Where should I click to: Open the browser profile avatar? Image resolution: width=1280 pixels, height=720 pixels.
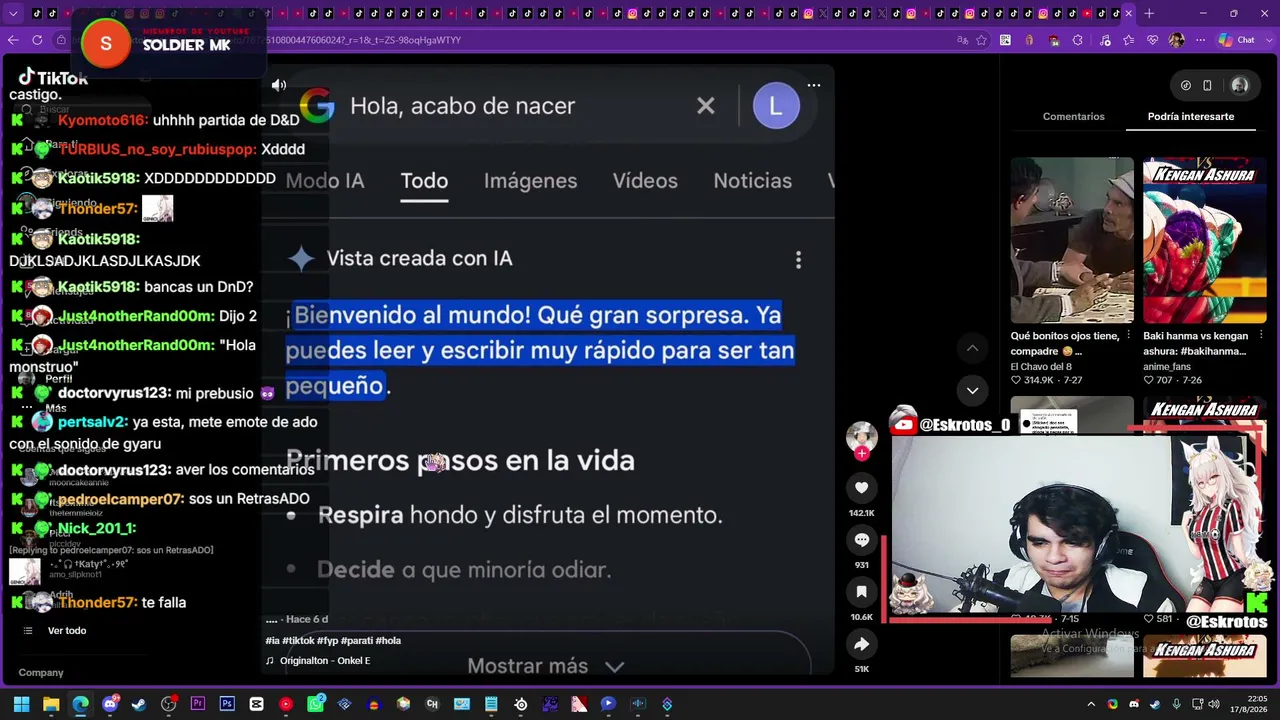pyautogui.click(x=1176, y=40)
